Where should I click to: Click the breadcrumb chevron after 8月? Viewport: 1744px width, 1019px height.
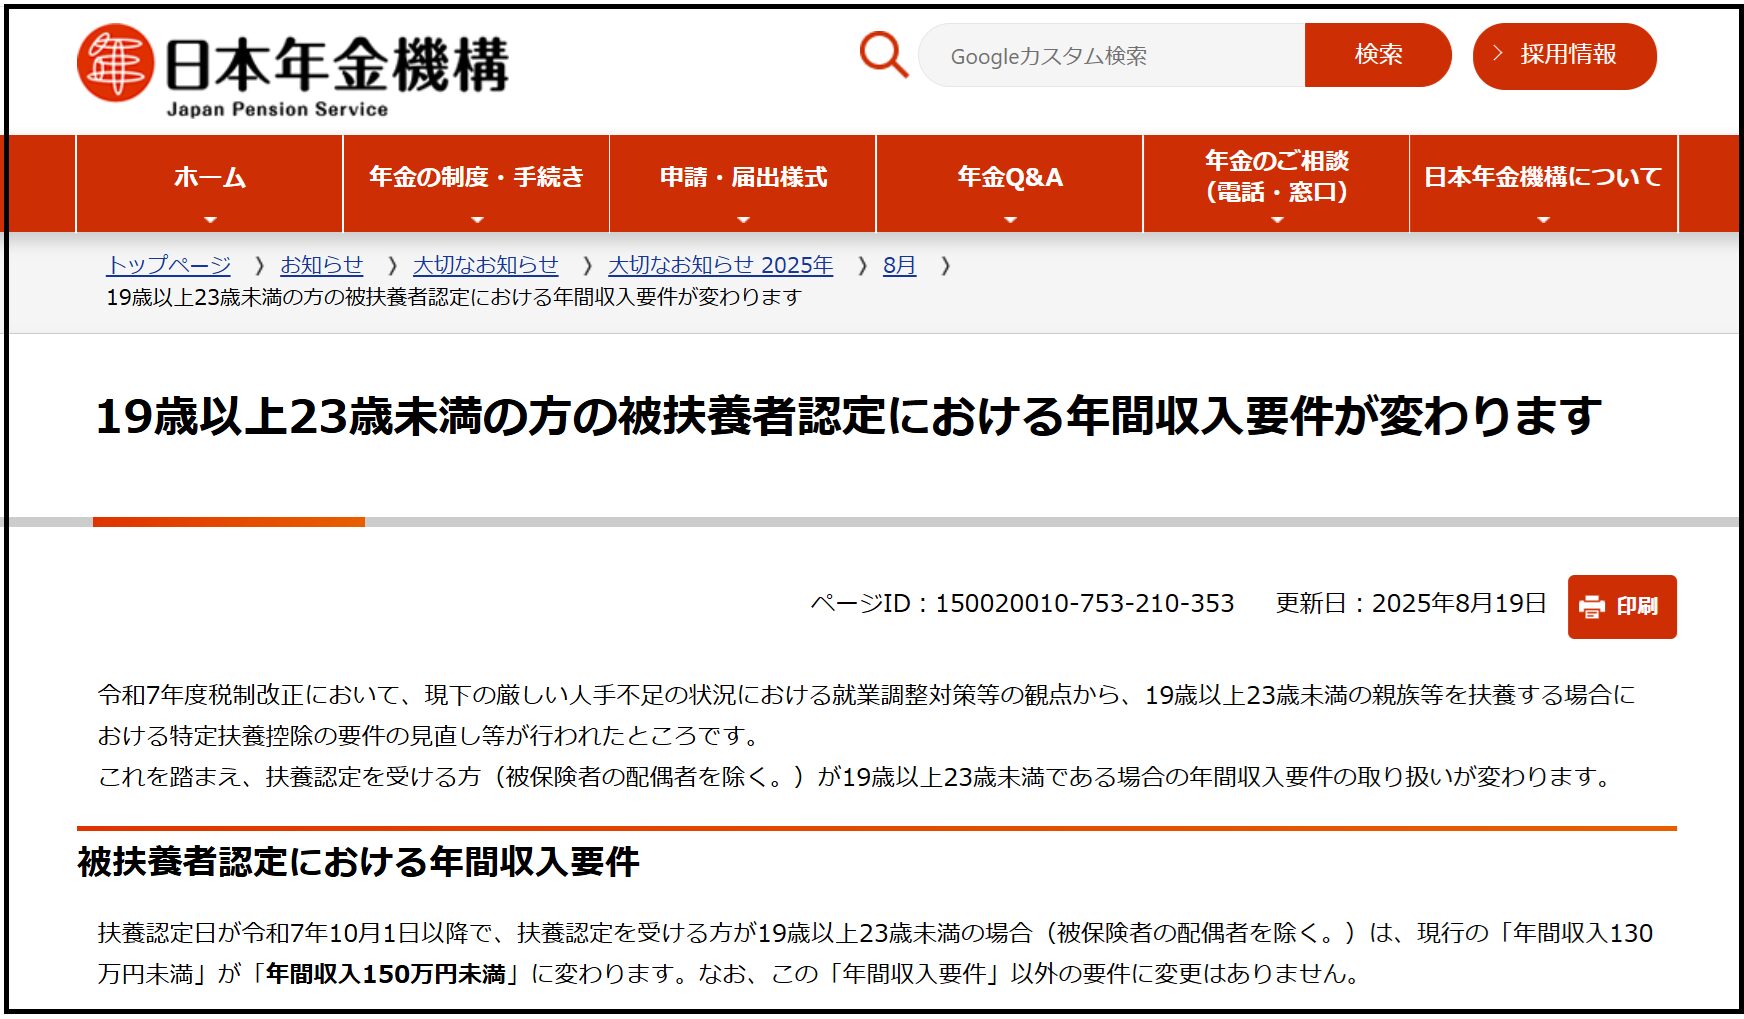pos(945,266)
